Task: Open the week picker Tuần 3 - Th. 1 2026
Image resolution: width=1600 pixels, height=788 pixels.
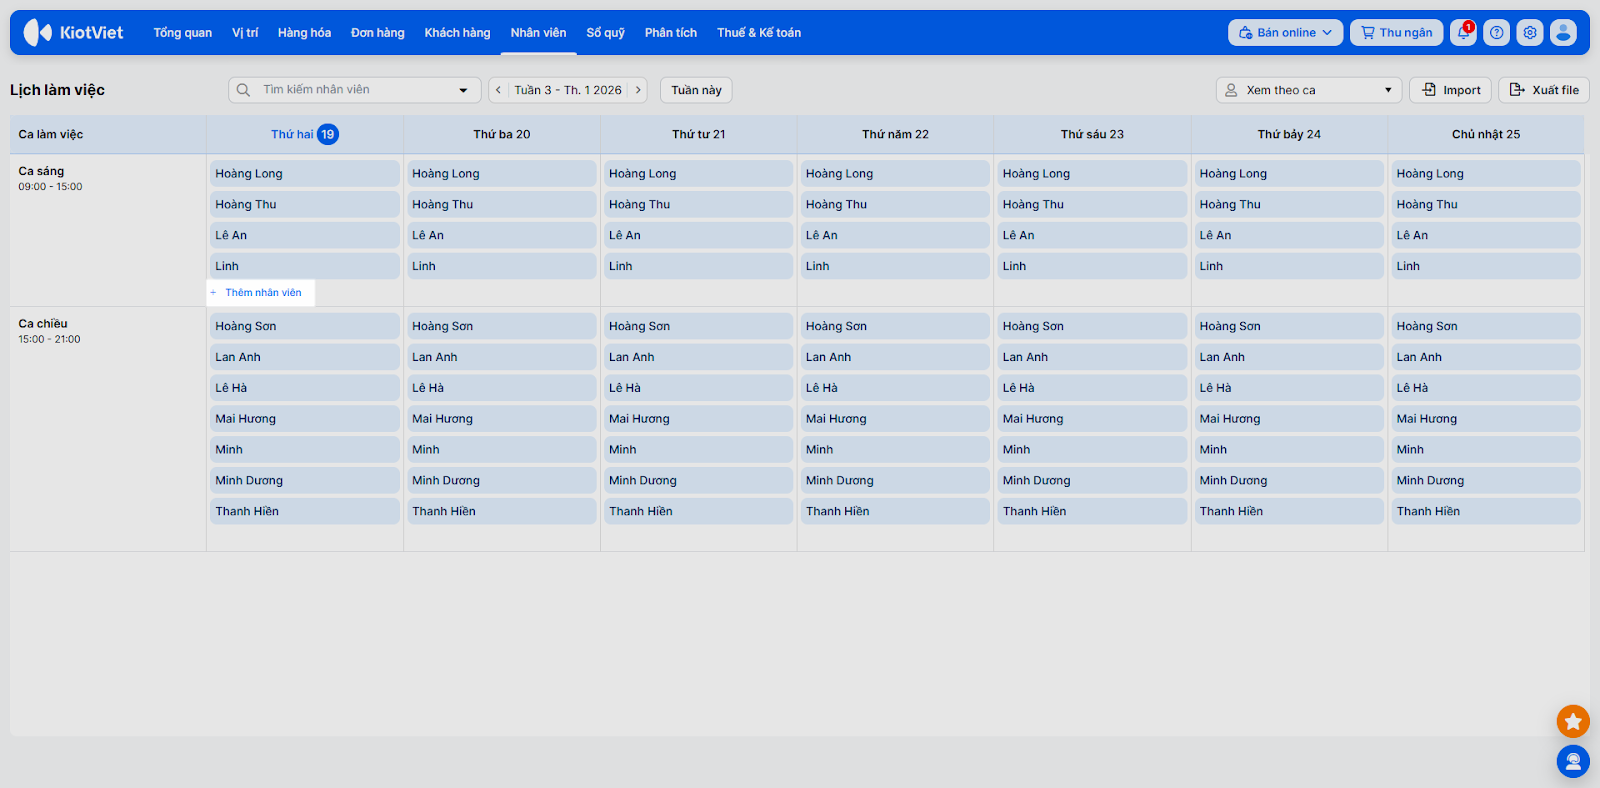Action: pos(568,90)
